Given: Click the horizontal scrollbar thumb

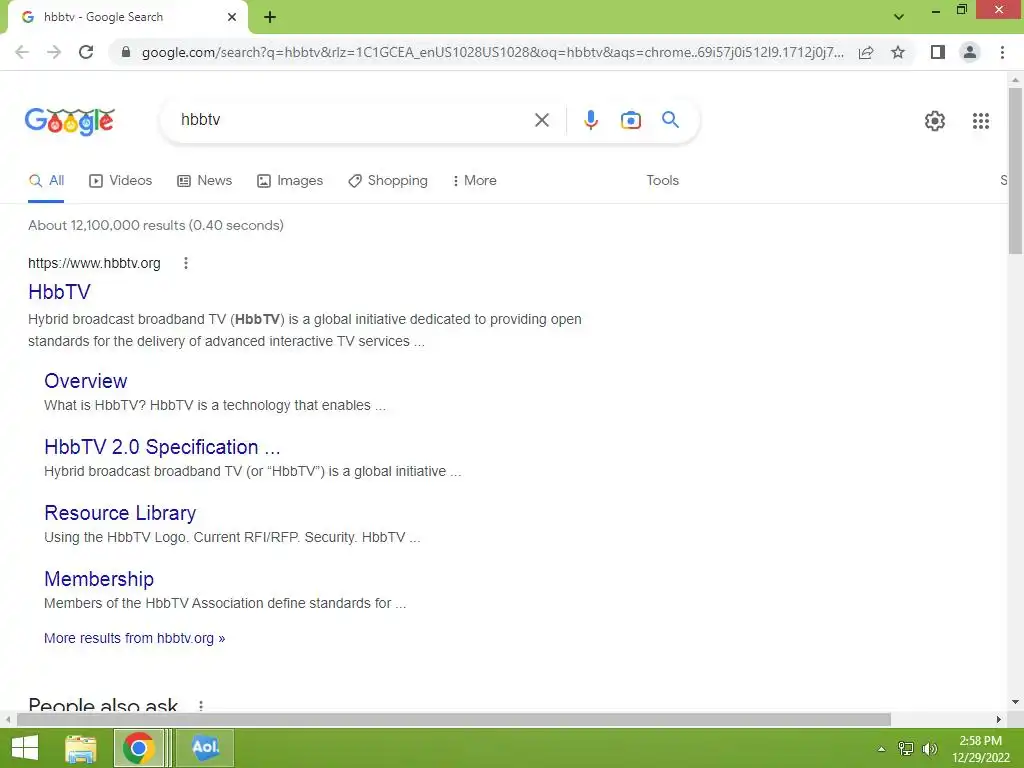Looking at the screenshot, I should [x=453, y=719].
